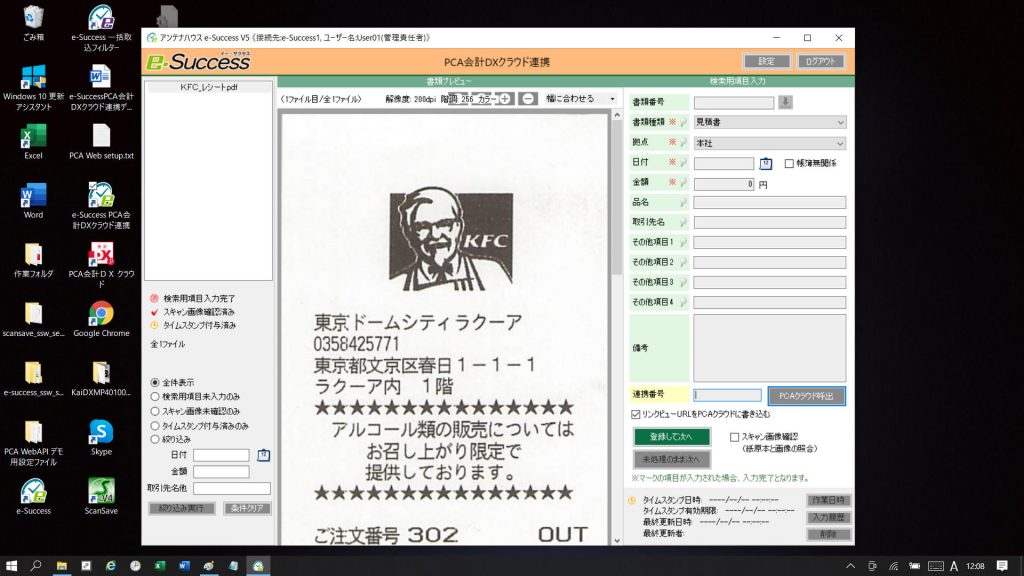Open the calendar picker beside the 日付 field
The image size is (1024, 576).
pos(767,164)
